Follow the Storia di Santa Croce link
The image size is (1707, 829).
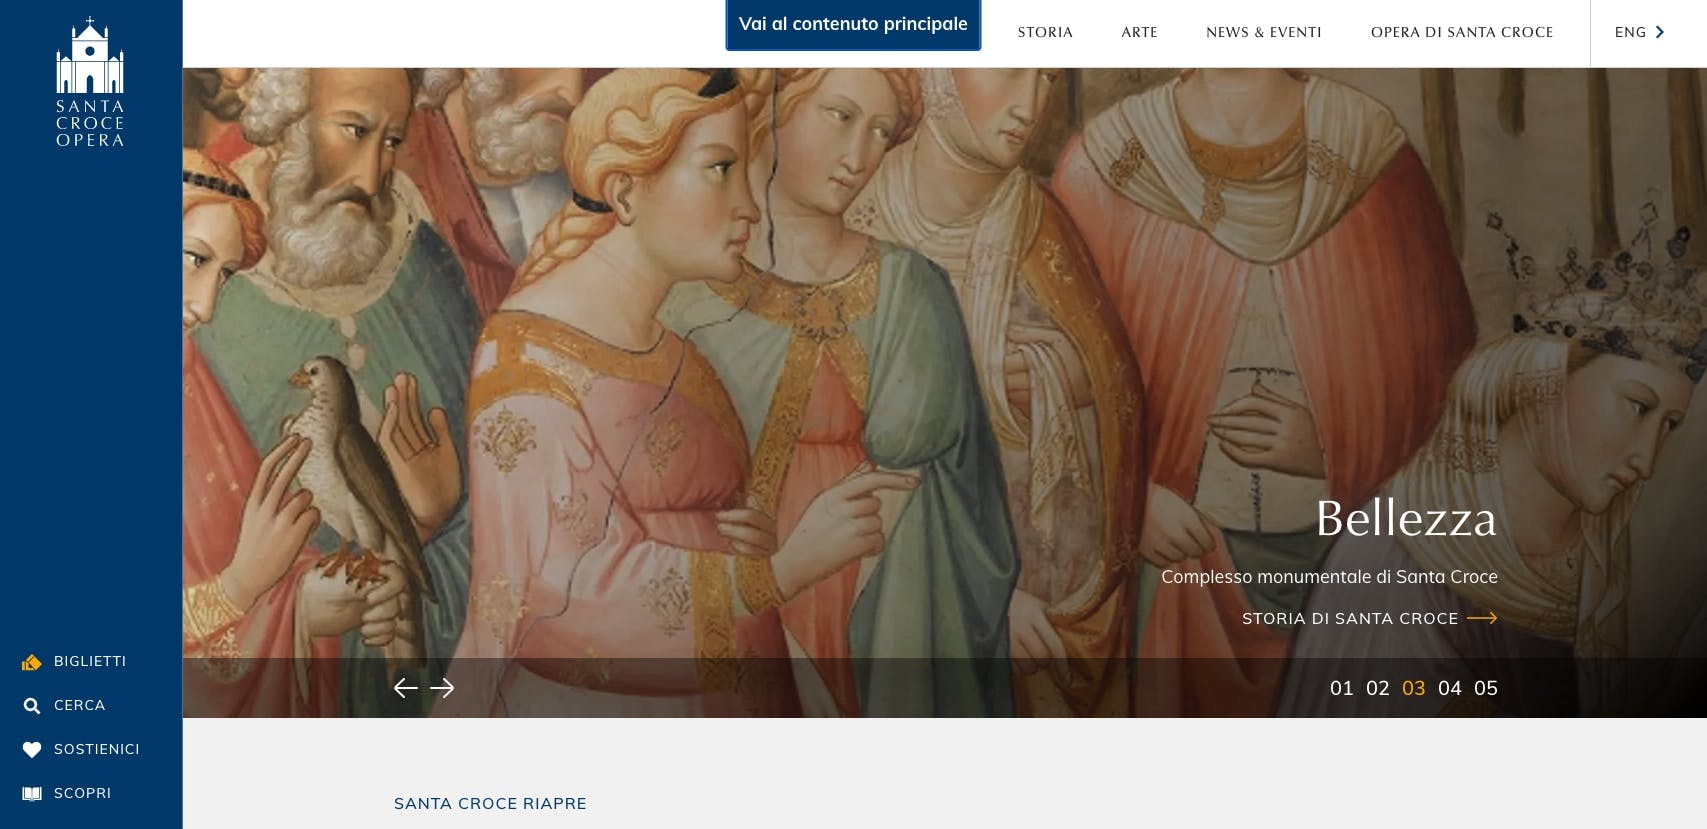(1350, 619)
